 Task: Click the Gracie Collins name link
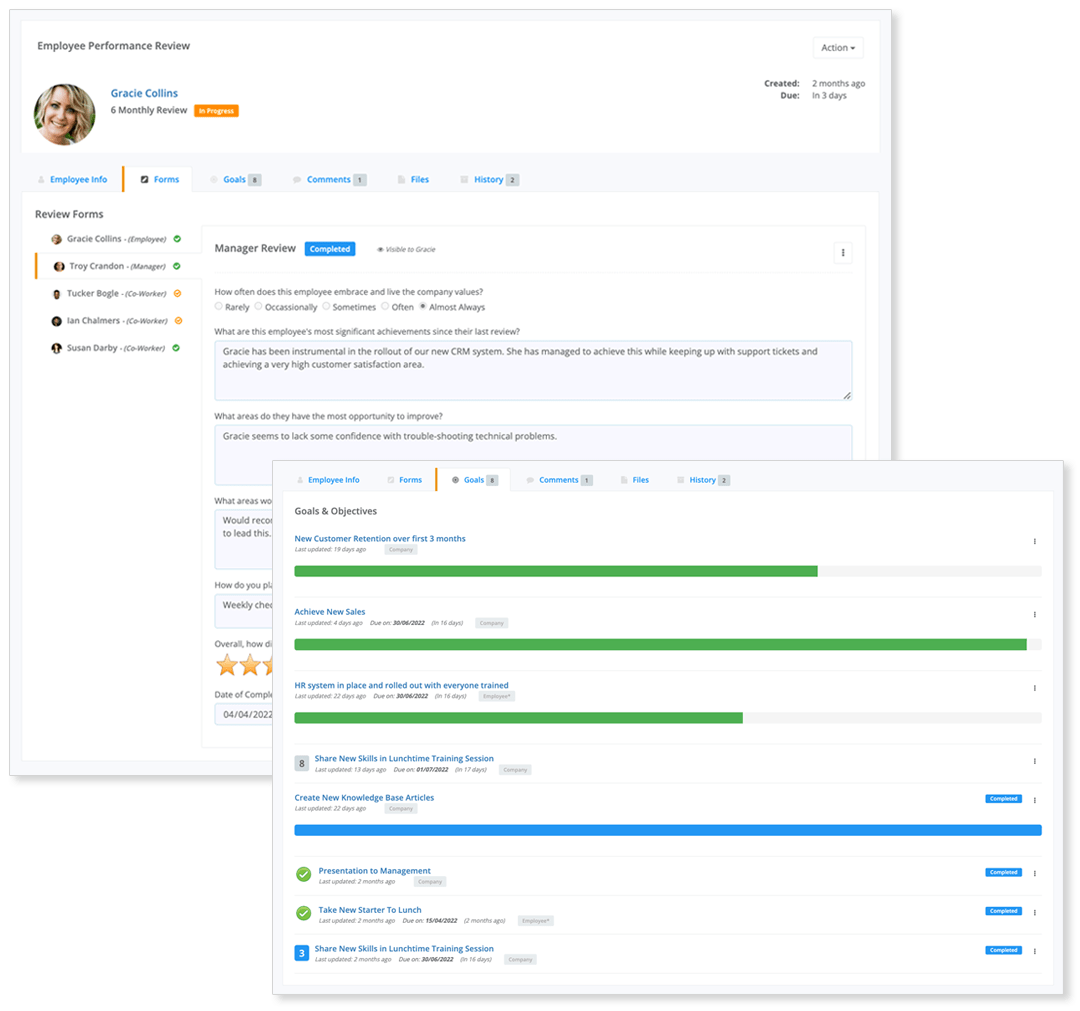click(144, 93)
